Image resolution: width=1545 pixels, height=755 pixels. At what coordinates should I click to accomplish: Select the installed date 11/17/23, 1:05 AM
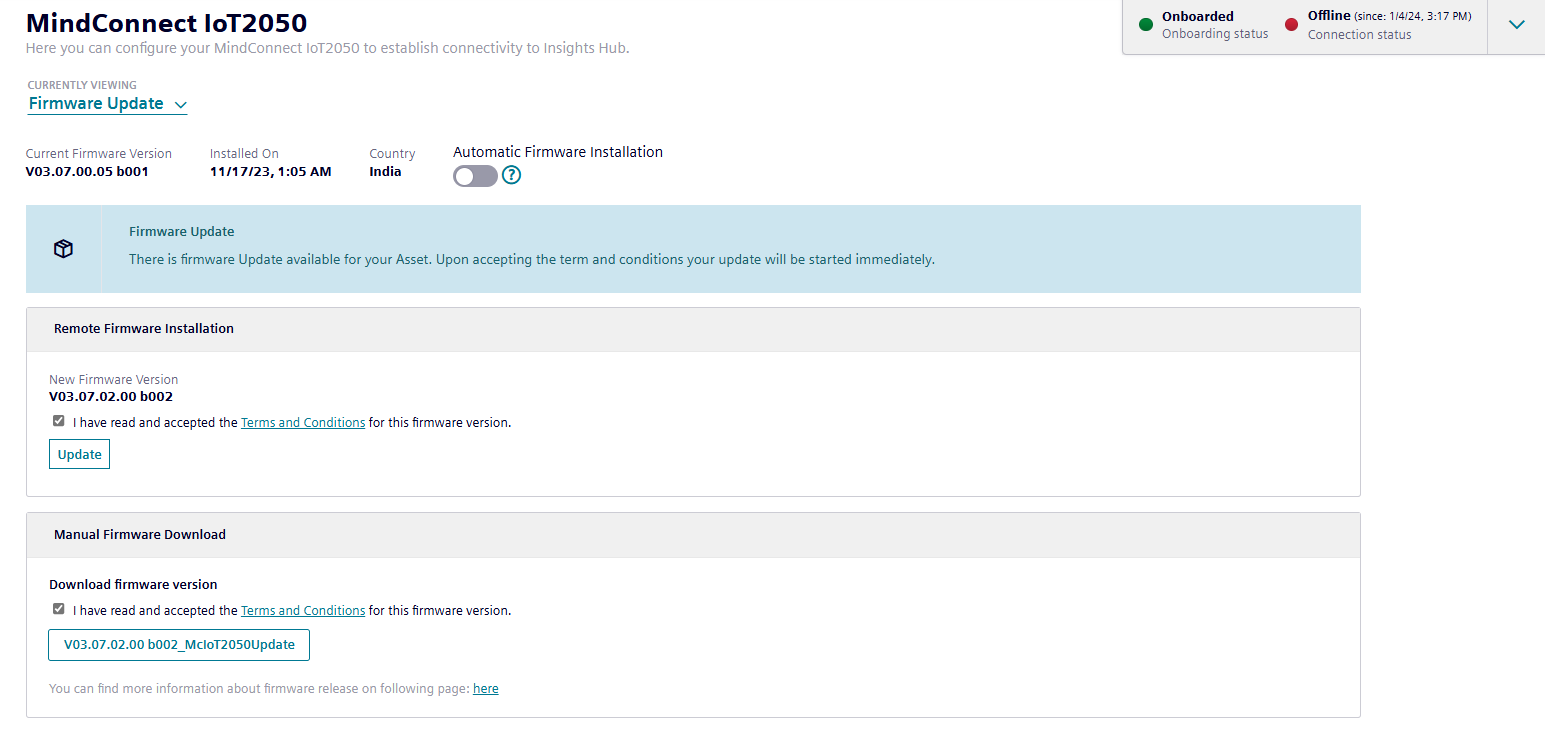click(270, 172)
